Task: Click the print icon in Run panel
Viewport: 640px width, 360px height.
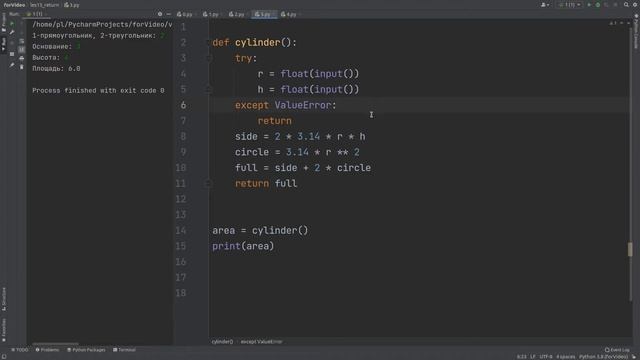Action: (22, 58)
